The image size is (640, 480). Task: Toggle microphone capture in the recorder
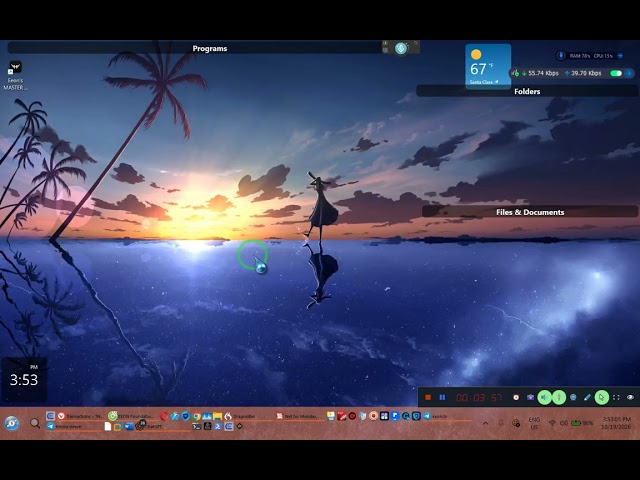pos(559,397)
